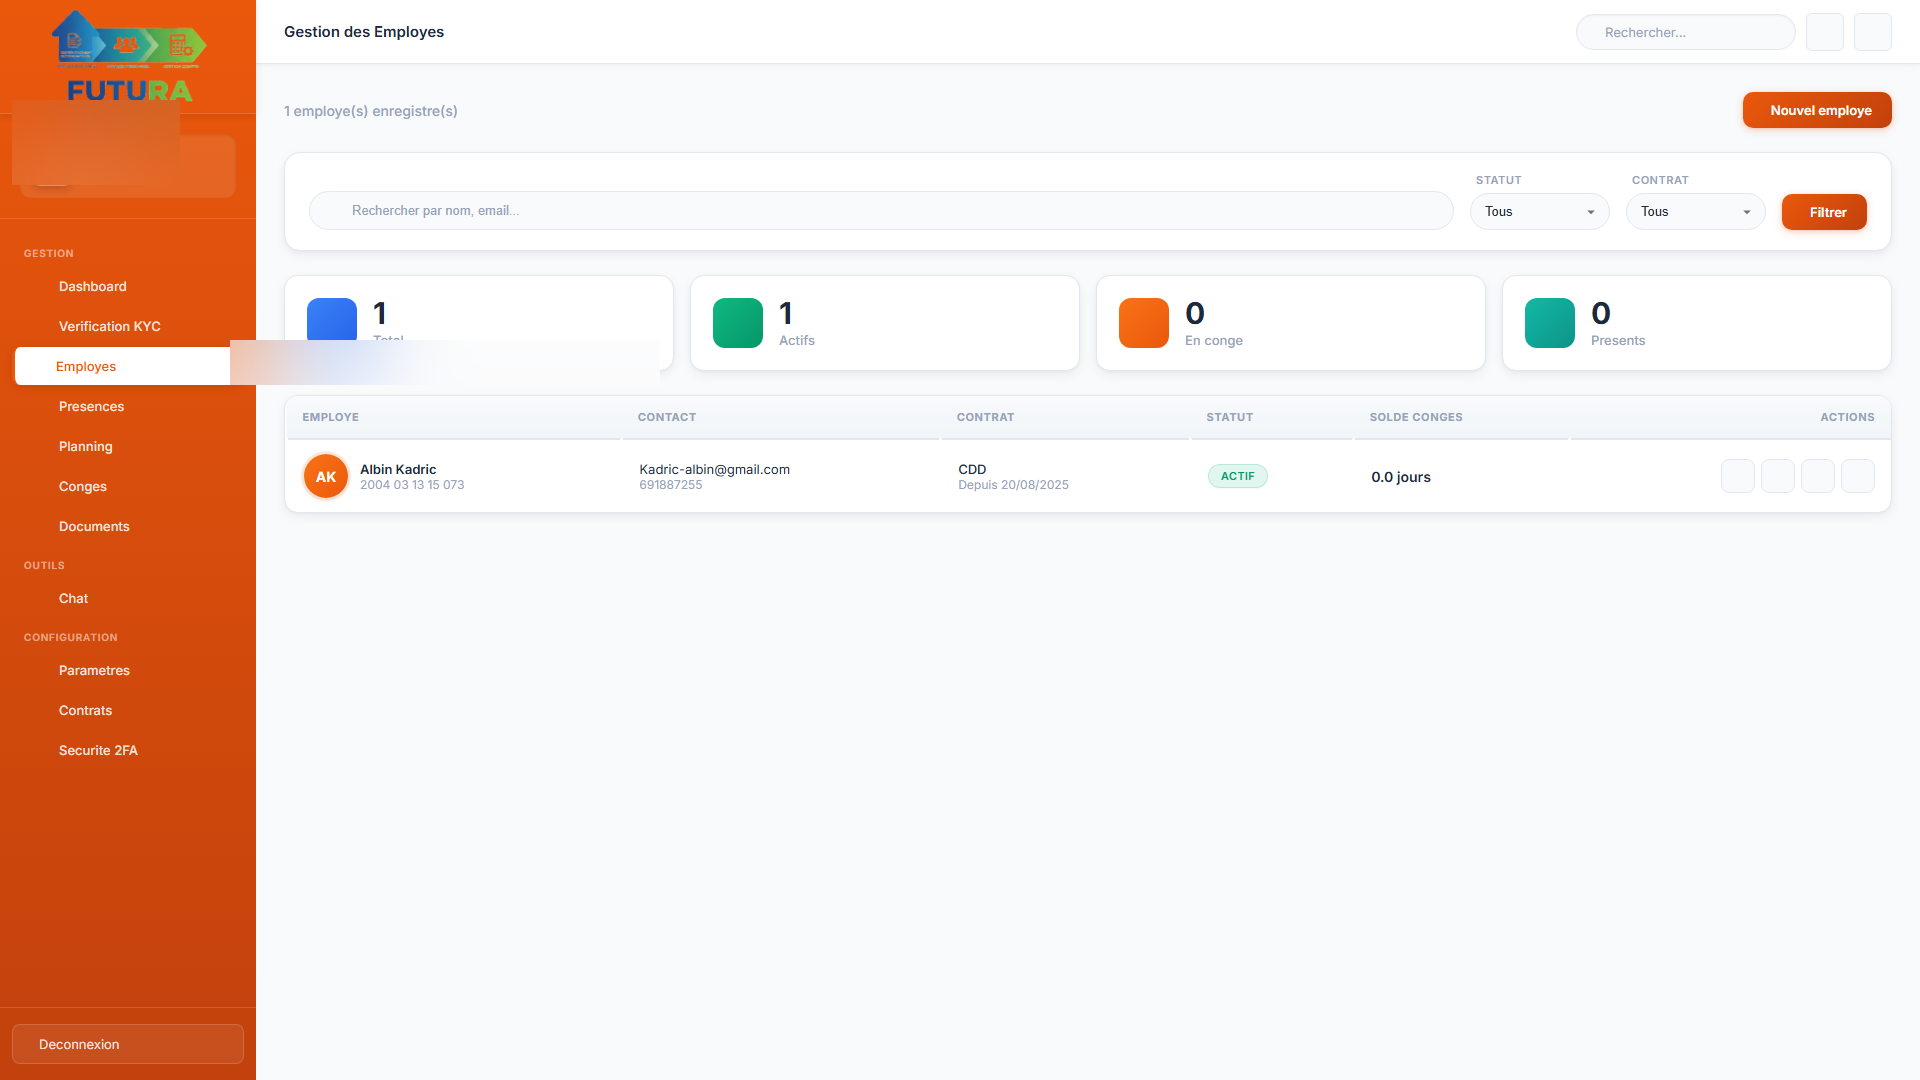This screenshot has height=1080, width=1920.
Task: Click the ACTIF status badge
Action: (x=1237, y=476)
